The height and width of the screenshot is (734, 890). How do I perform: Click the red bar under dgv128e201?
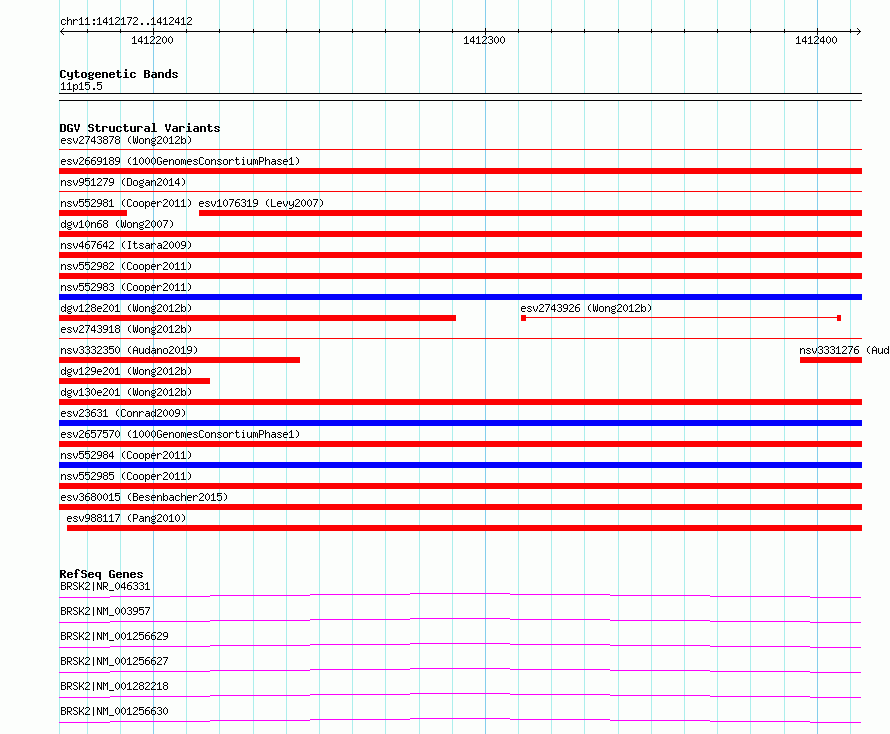[x=258, y=318]
